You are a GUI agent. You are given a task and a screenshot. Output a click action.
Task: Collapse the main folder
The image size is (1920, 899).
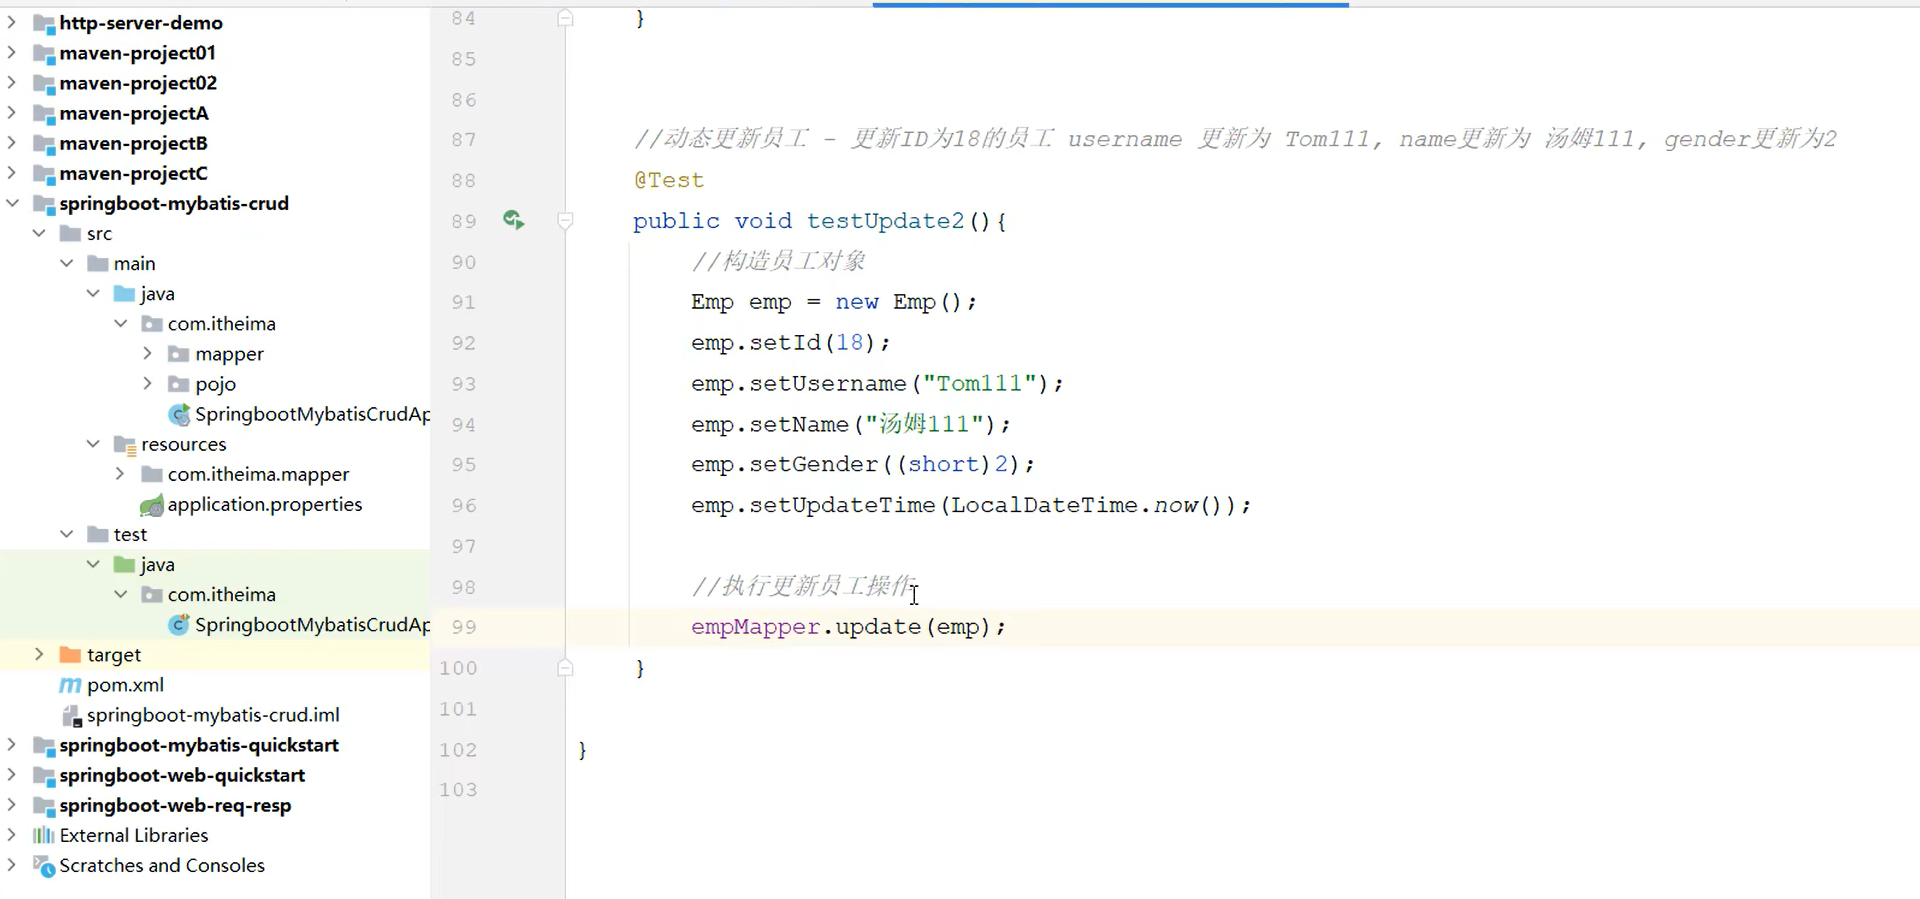click(66, 263)
